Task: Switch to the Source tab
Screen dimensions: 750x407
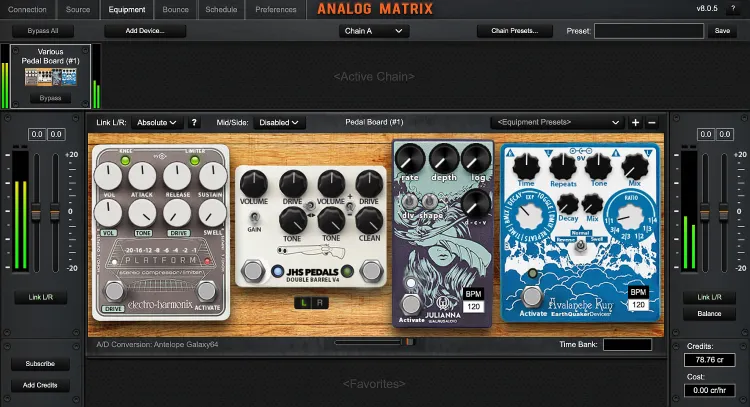Action: tap(78, 10)
